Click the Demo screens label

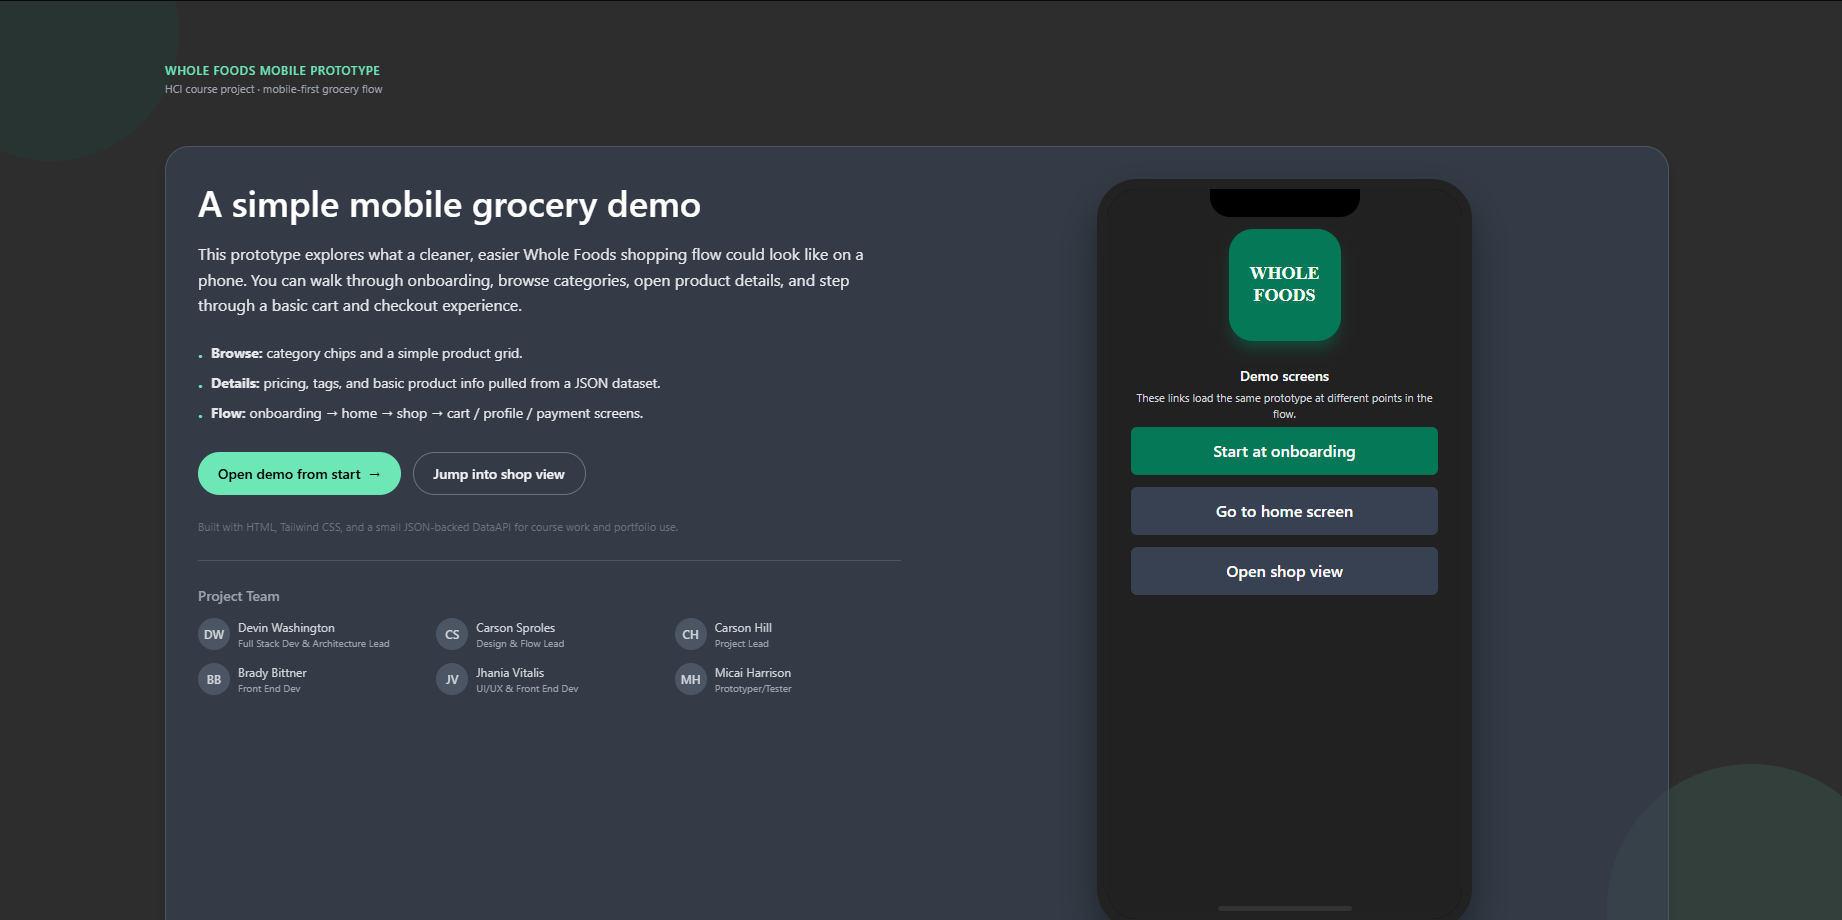click(x=1284, y=376)
